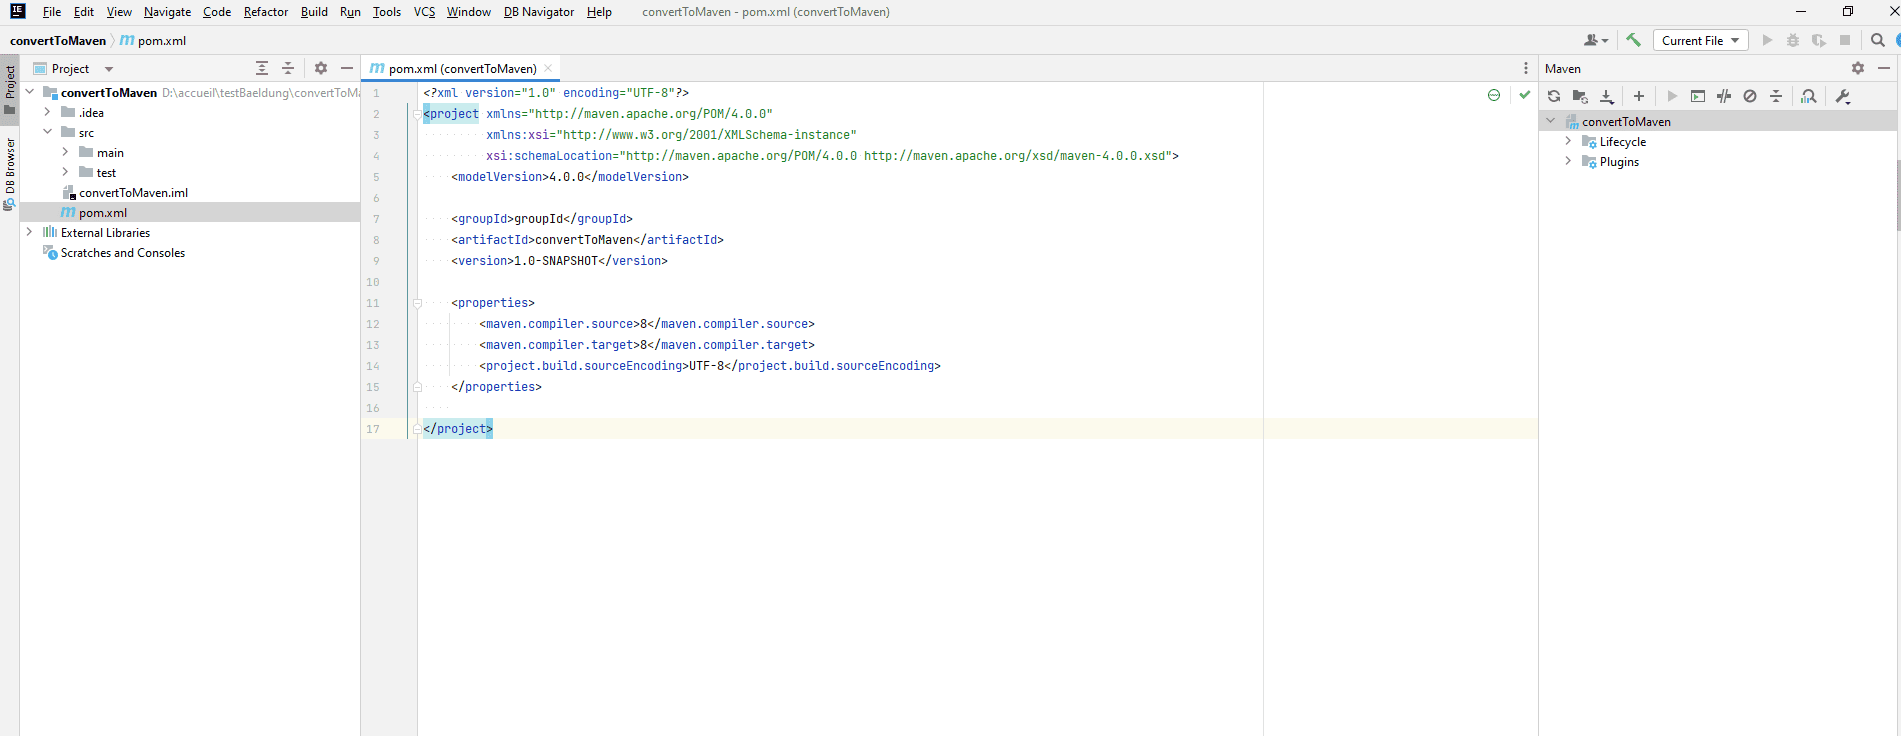Click the closing </project> tag

click(x=458, y=428)
